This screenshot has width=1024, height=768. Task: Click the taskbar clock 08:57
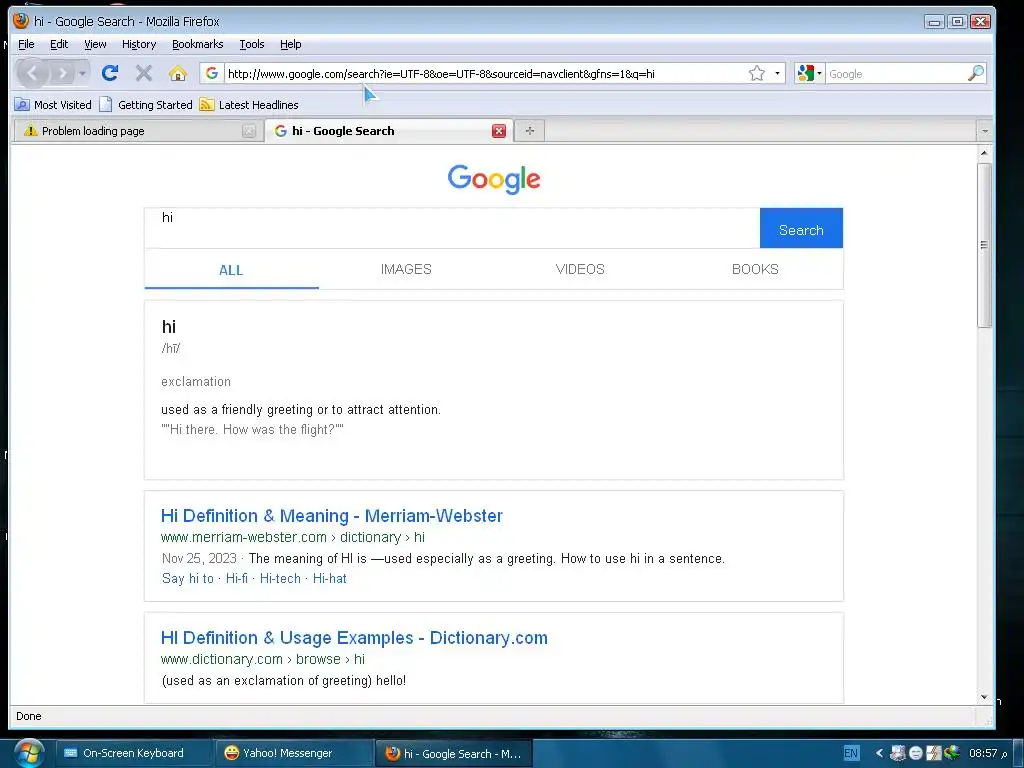click(x=988, y=753)
